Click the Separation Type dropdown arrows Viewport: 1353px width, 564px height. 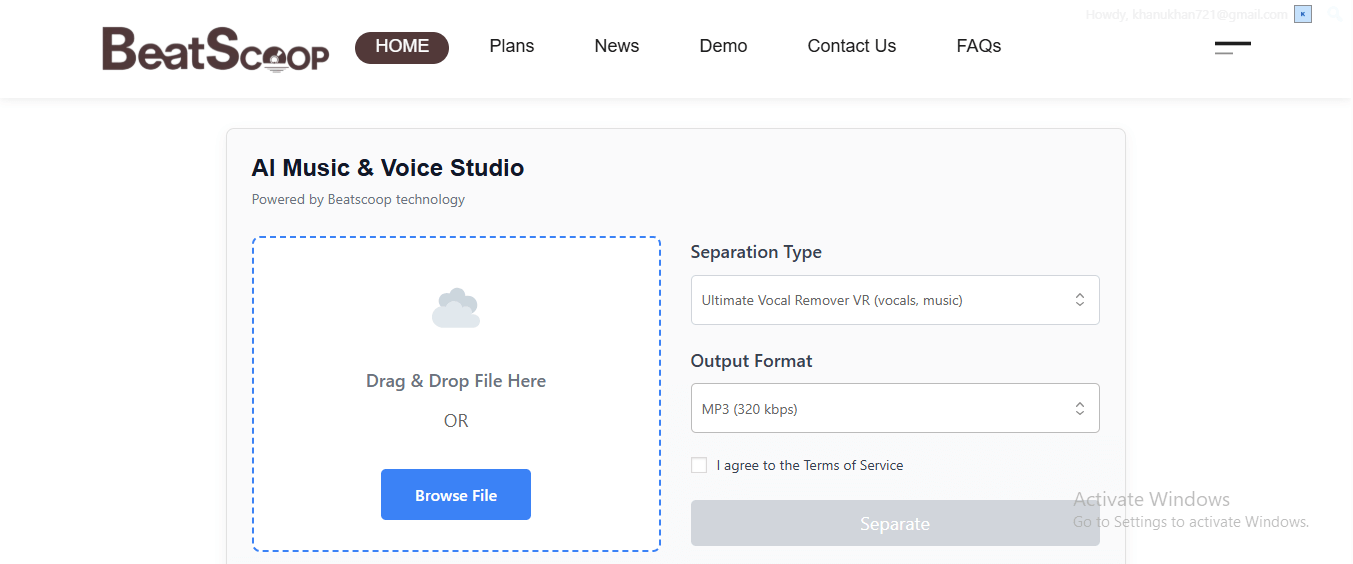pyautogui.click(x=1079, y=300)
